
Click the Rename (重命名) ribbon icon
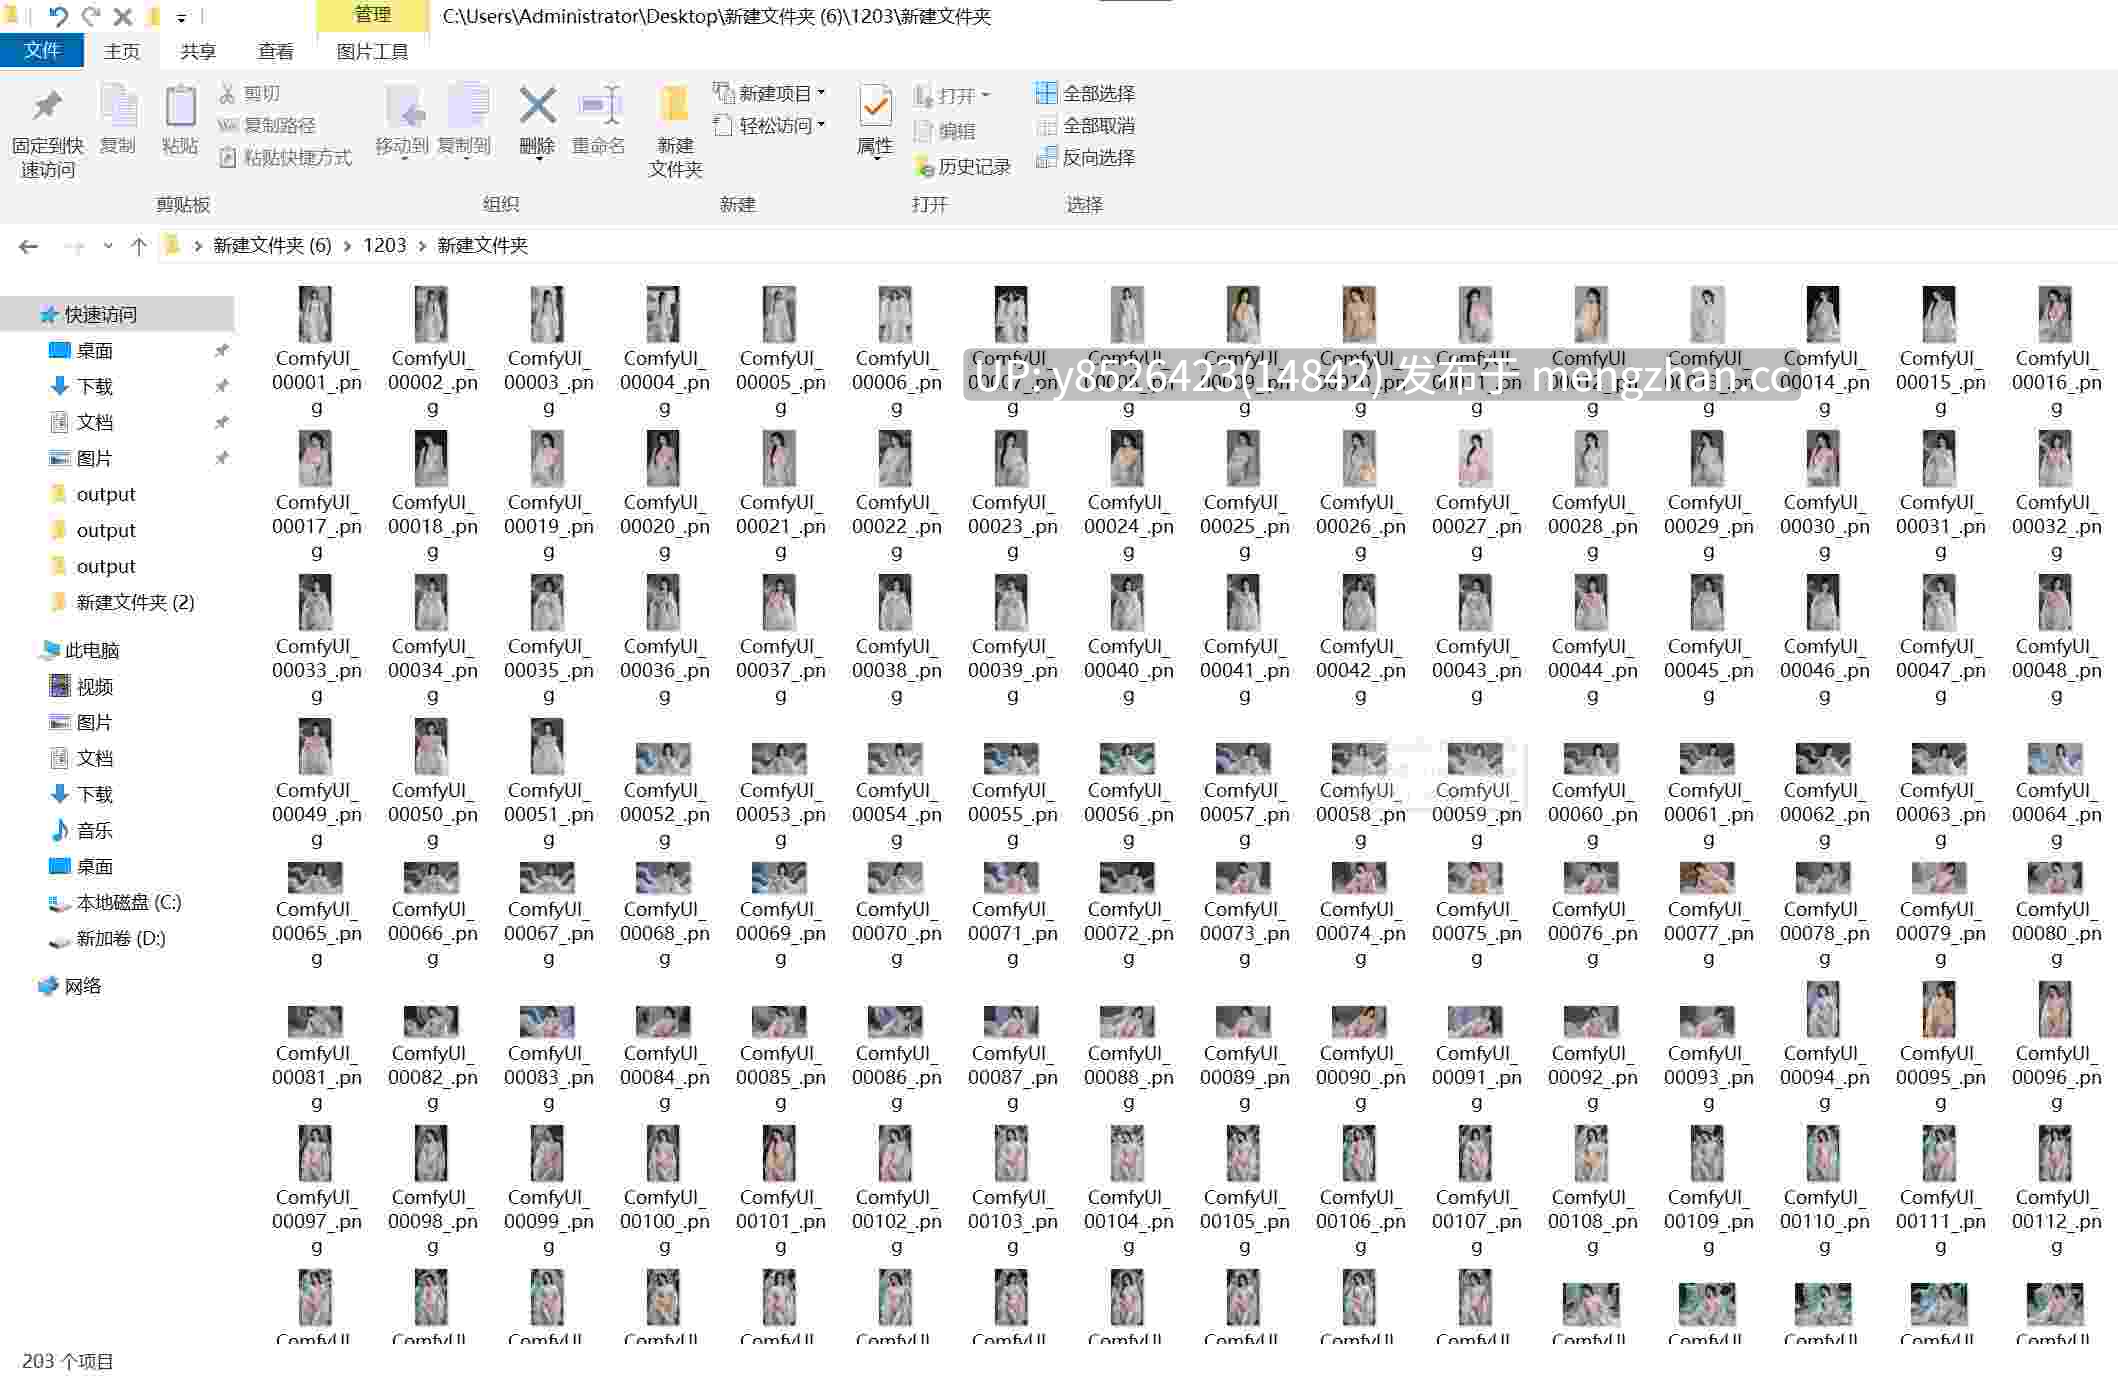click(600, 105)
